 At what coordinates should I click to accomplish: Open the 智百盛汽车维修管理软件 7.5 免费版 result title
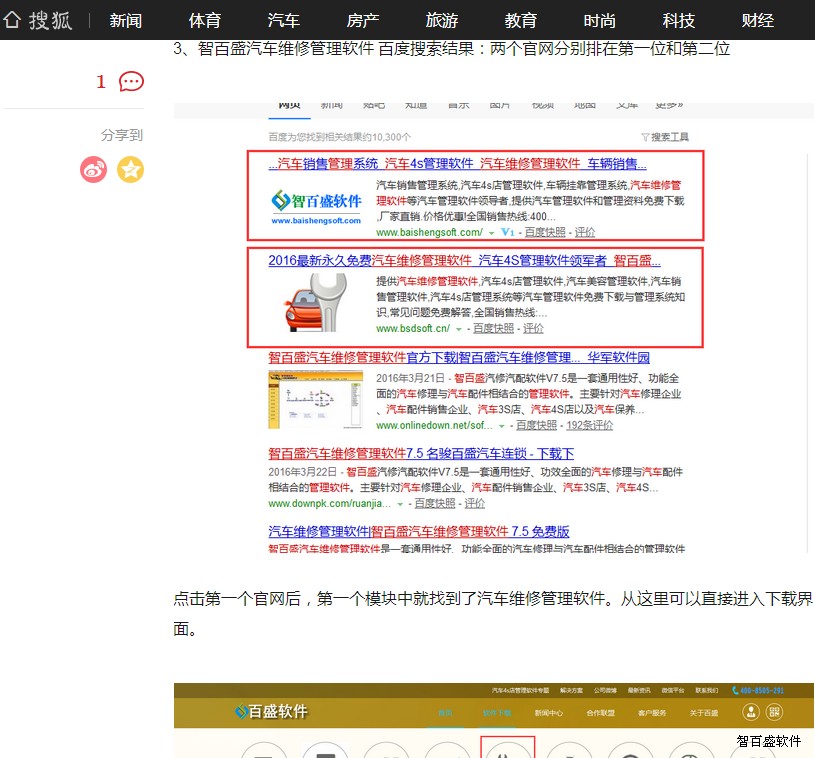tap(419, 531)
